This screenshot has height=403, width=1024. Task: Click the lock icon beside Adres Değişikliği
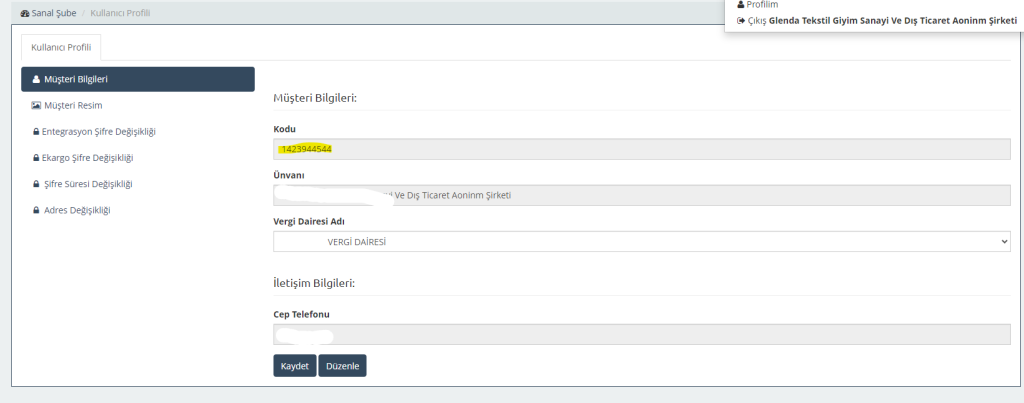(x=36, y=210)
